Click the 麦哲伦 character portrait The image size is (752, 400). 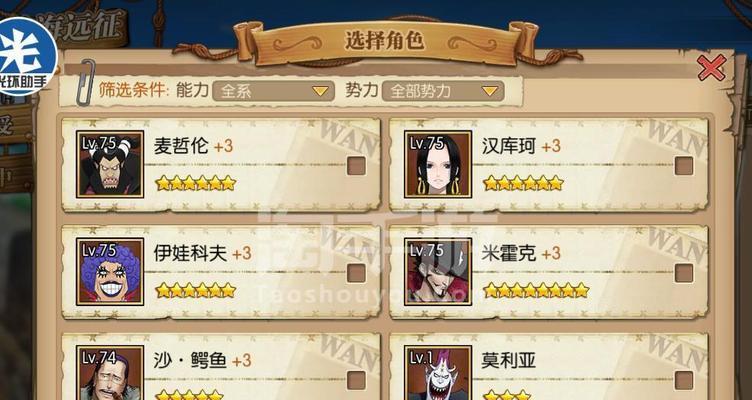point(110,164)
